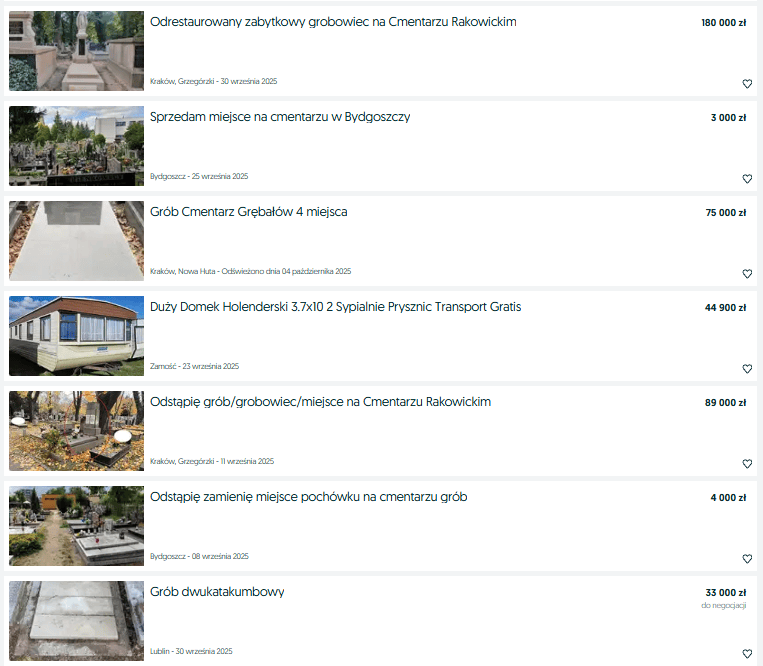Viewport: 763px width, 666px height.
Task: View the restored tomb statue thumbnail
Action: [x=76, y=51]
